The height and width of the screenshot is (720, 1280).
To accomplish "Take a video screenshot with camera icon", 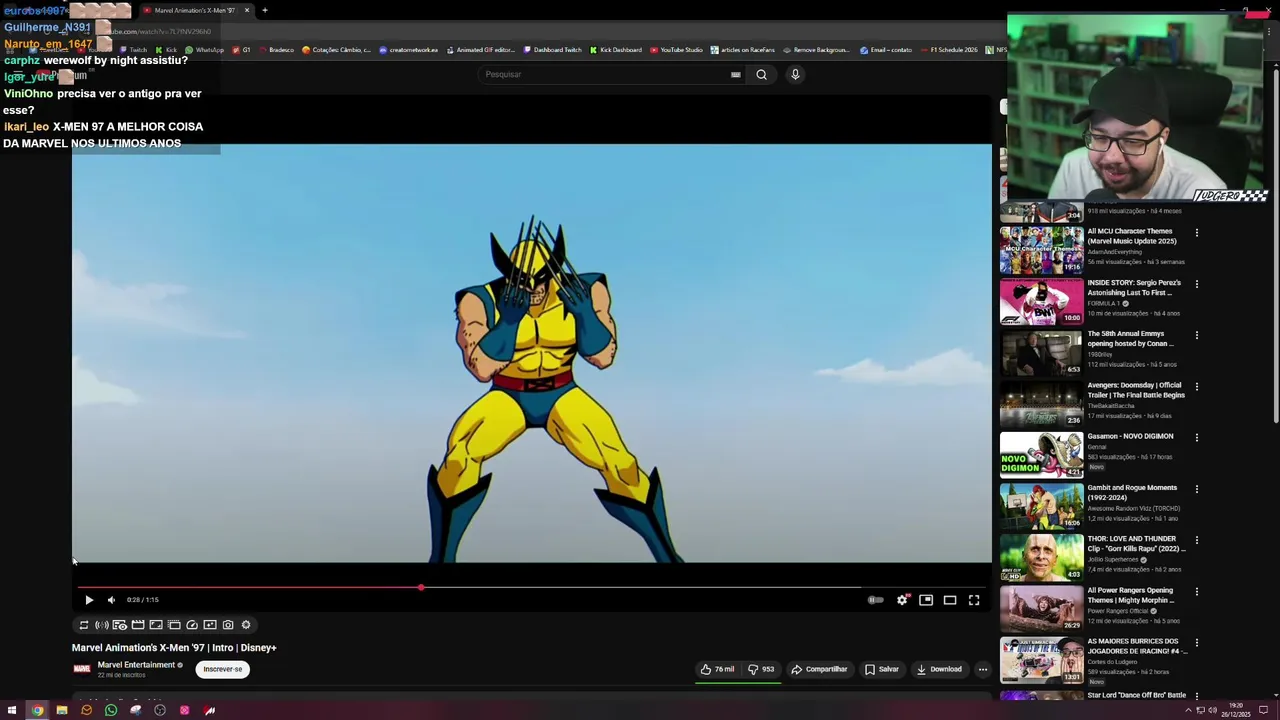I will pos(228,625).
